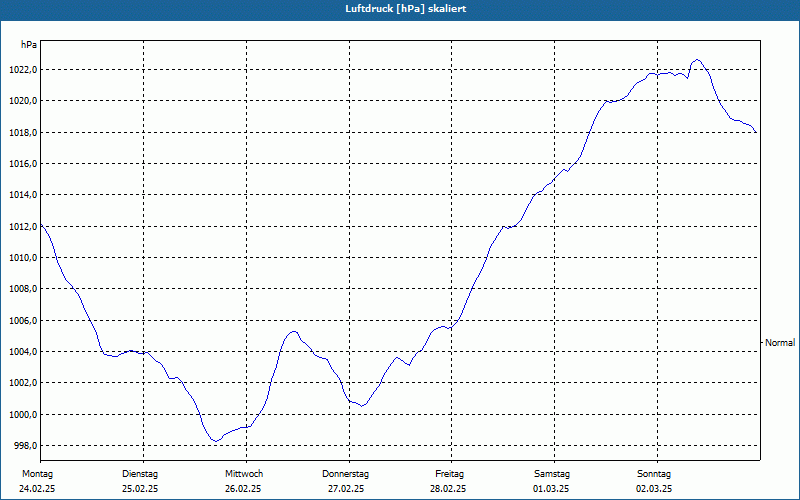Click the date '24.02.25'
This screenshot has width=800, height=500.
[x=37, y=489]
